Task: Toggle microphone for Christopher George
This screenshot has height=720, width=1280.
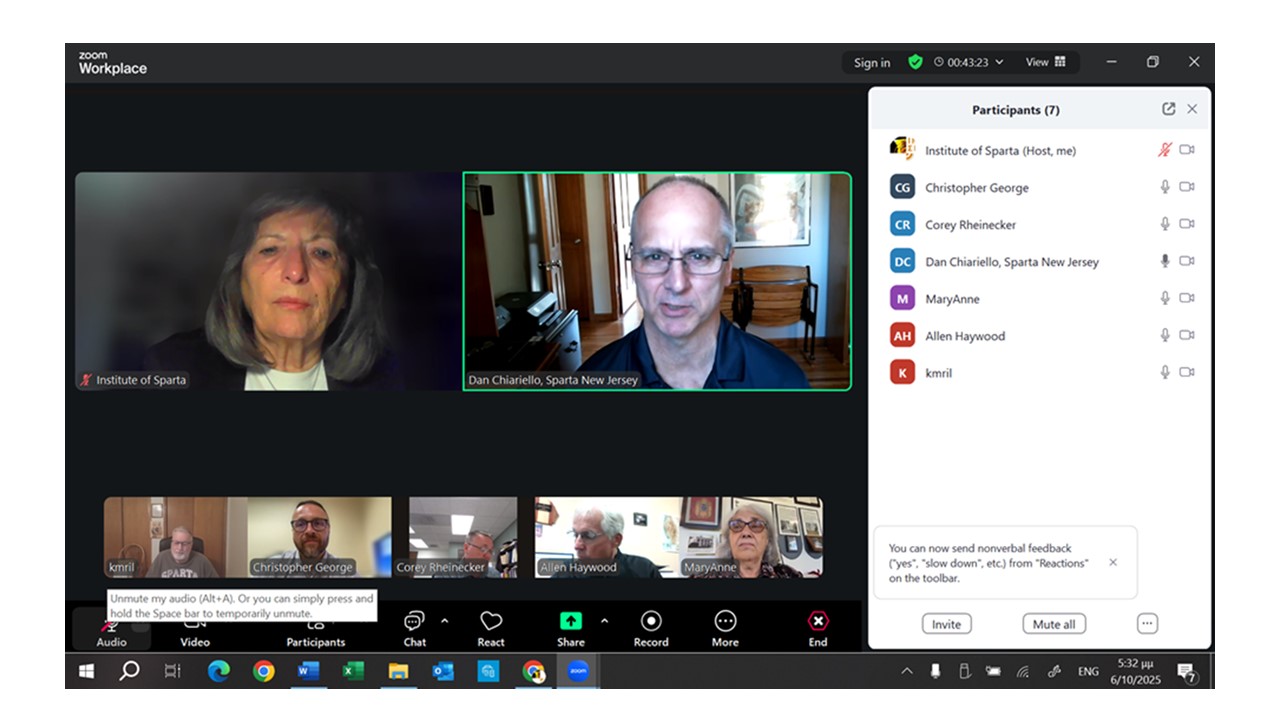Action: pyautogui.click(x=1164, y=187)
